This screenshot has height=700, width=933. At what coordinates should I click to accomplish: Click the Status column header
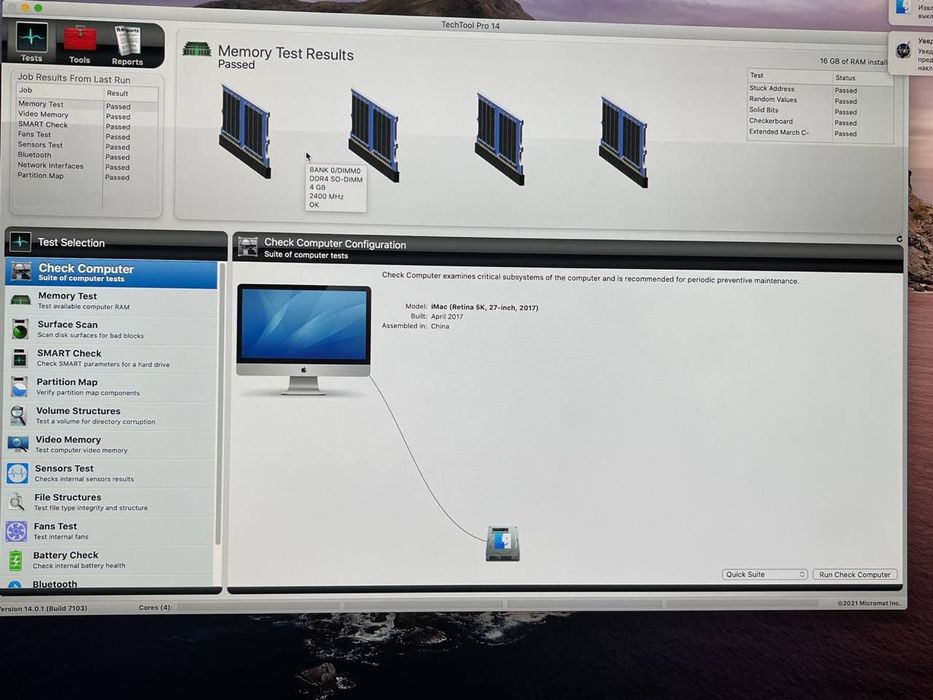pyautogui.click(x=862, y=78)
